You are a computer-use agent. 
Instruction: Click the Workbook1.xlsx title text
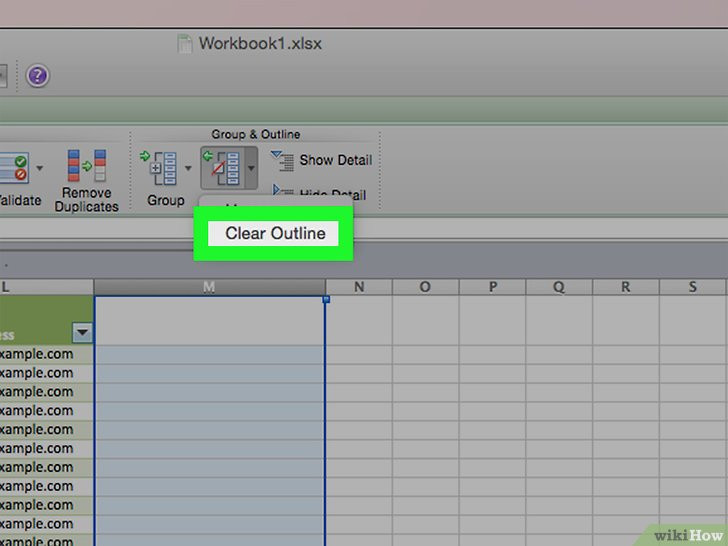[x=260, y=44]
